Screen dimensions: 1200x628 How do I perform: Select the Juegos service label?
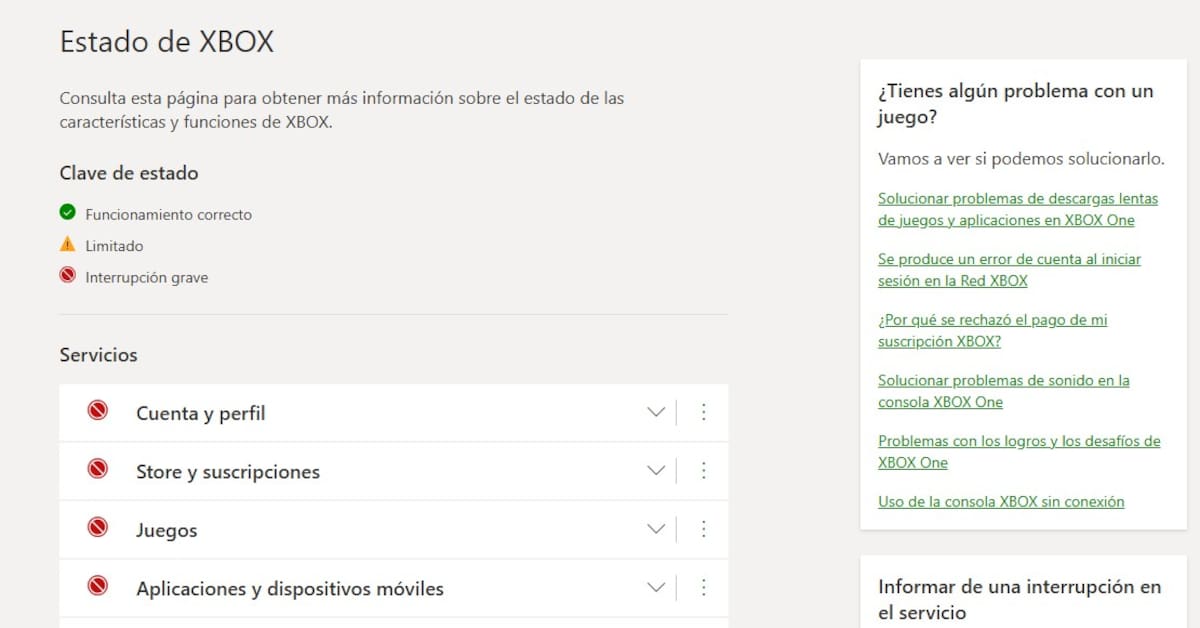(167, 531)
